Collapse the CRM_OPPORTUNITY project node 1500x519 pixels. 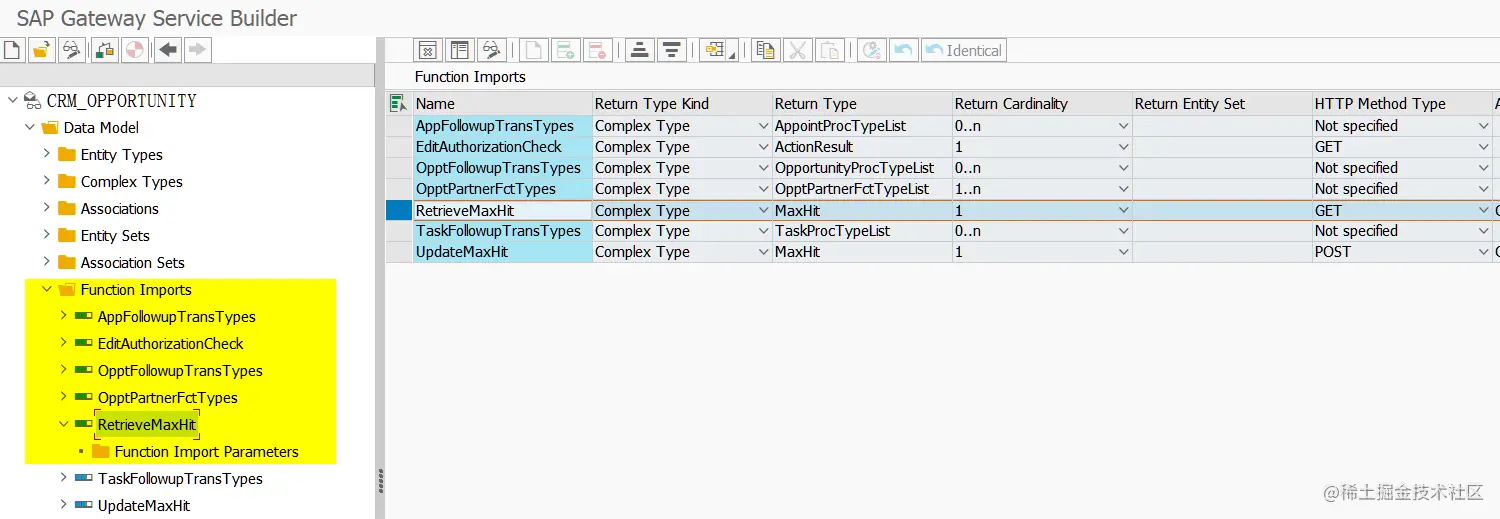coord(12,100)
